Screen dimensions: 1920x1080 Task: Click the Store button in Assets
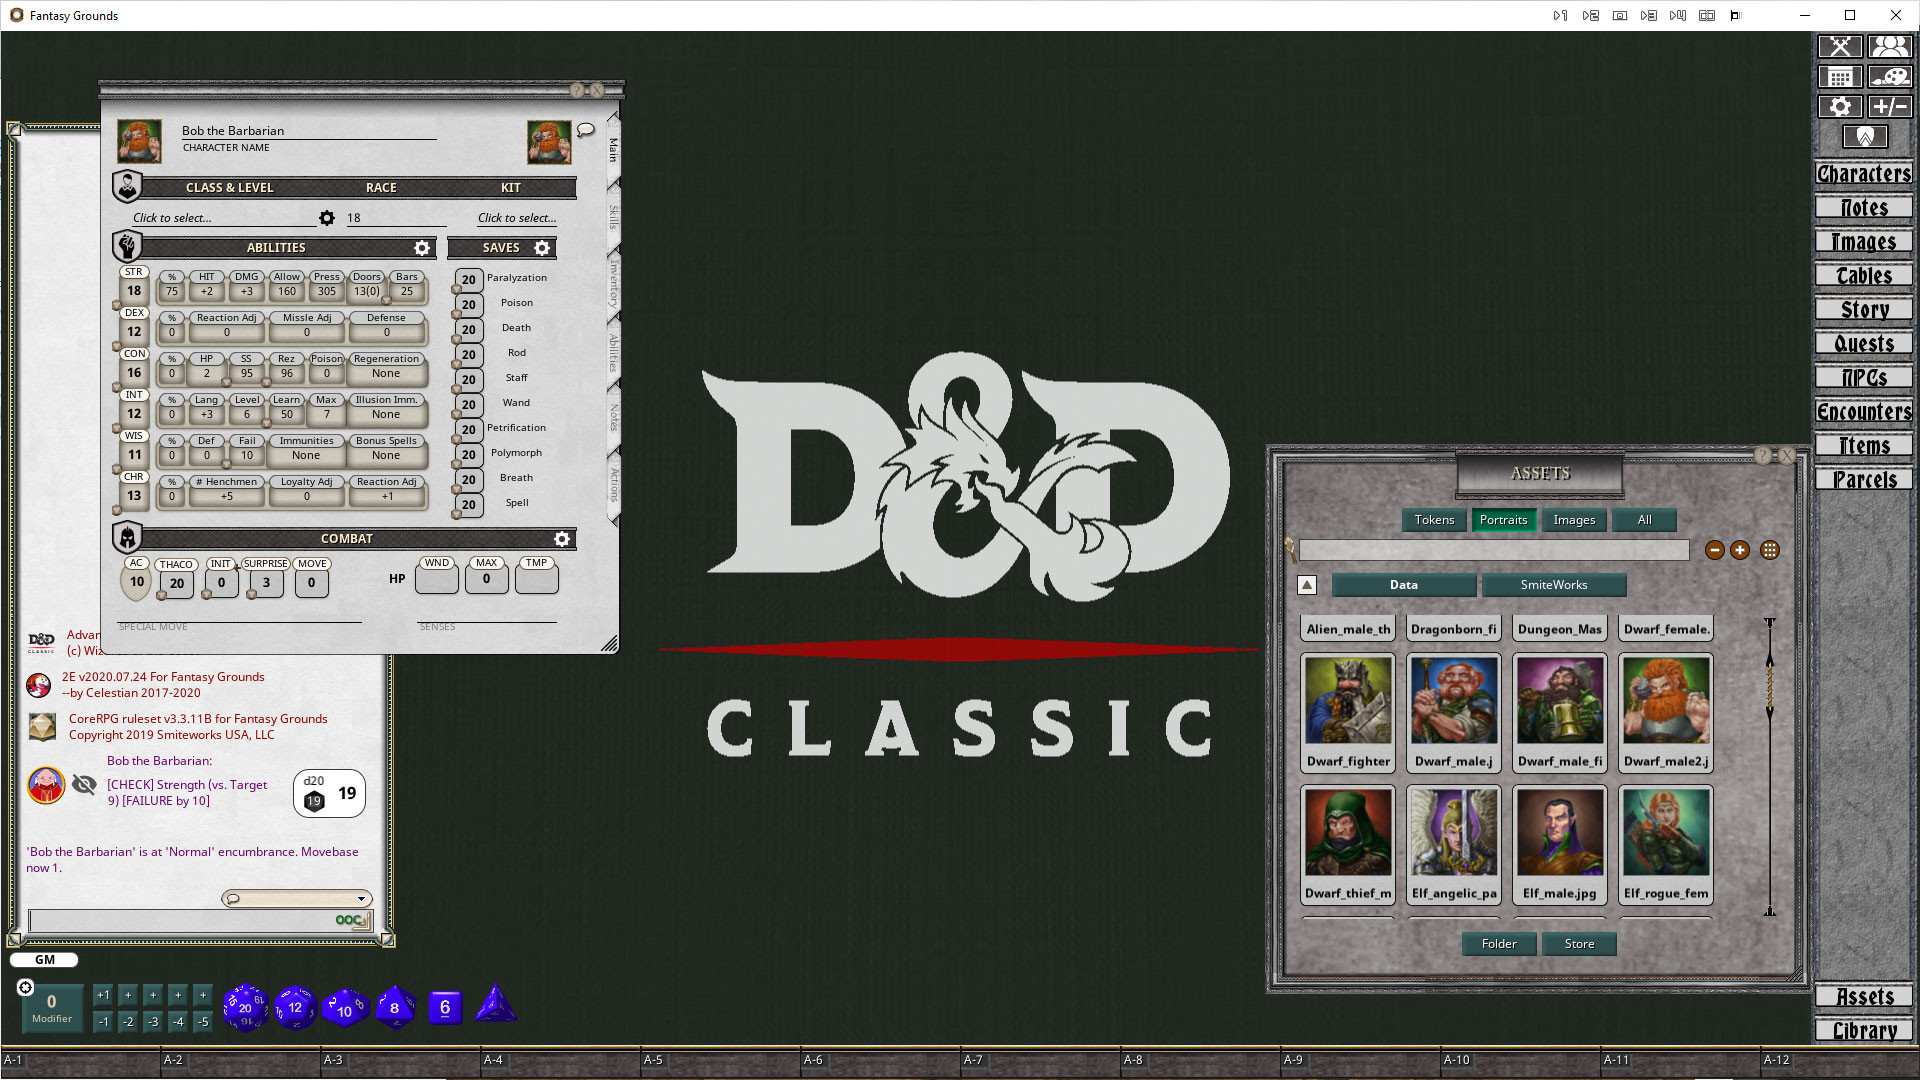[x=1578, y=943]
